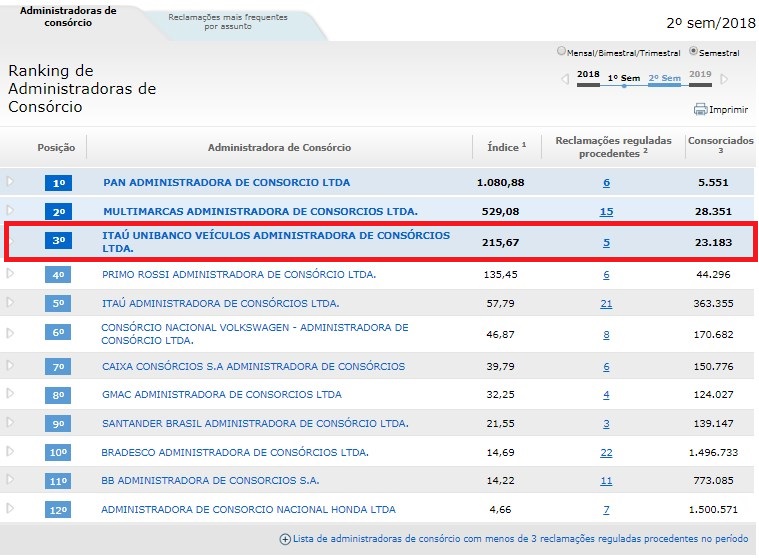Image resolution: width=759 pixels, height=558 pixels.
Task: Expand the Multimarcas Administradora row arrow
Action: point(11,211)
